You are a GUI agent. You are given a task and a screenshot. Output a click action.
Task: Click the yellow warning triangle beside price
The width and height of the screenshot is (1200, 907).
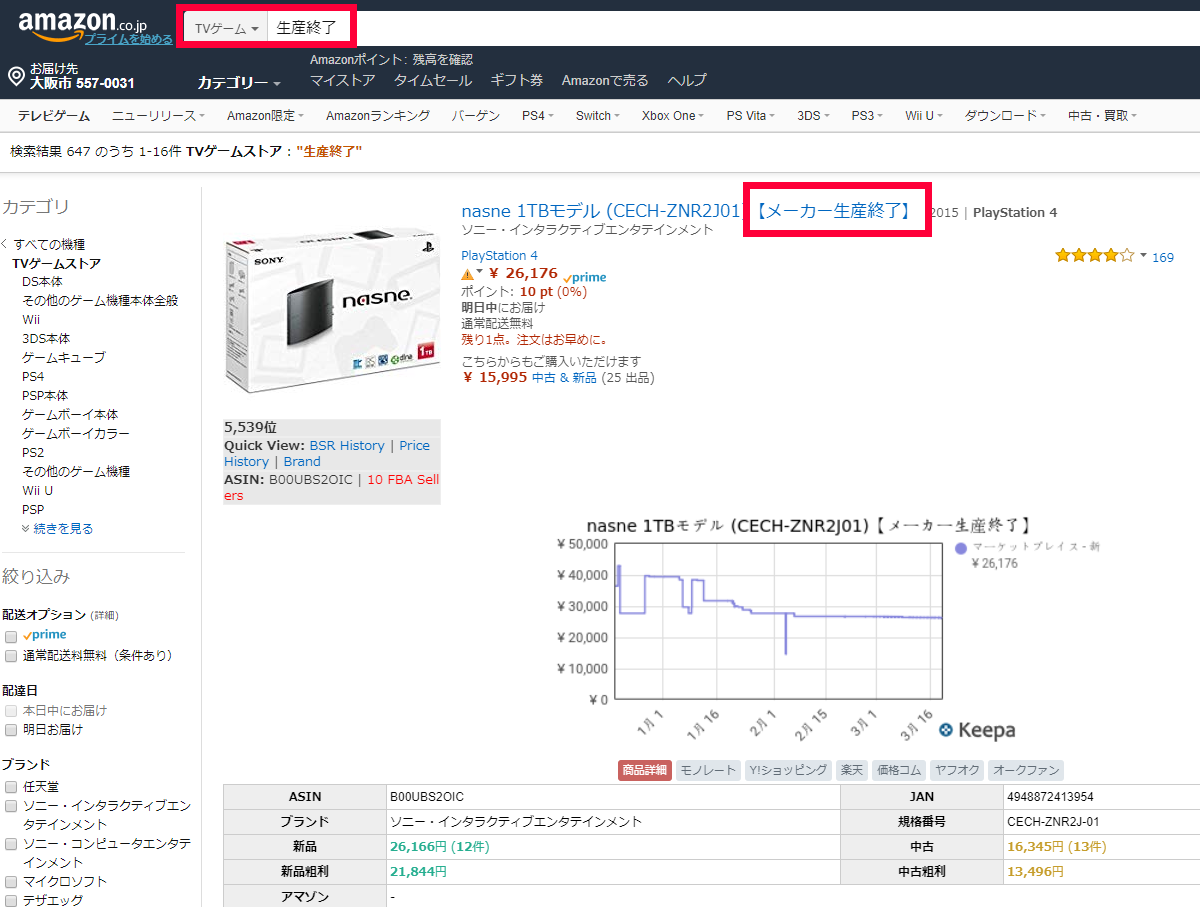(x=468, y=274)
